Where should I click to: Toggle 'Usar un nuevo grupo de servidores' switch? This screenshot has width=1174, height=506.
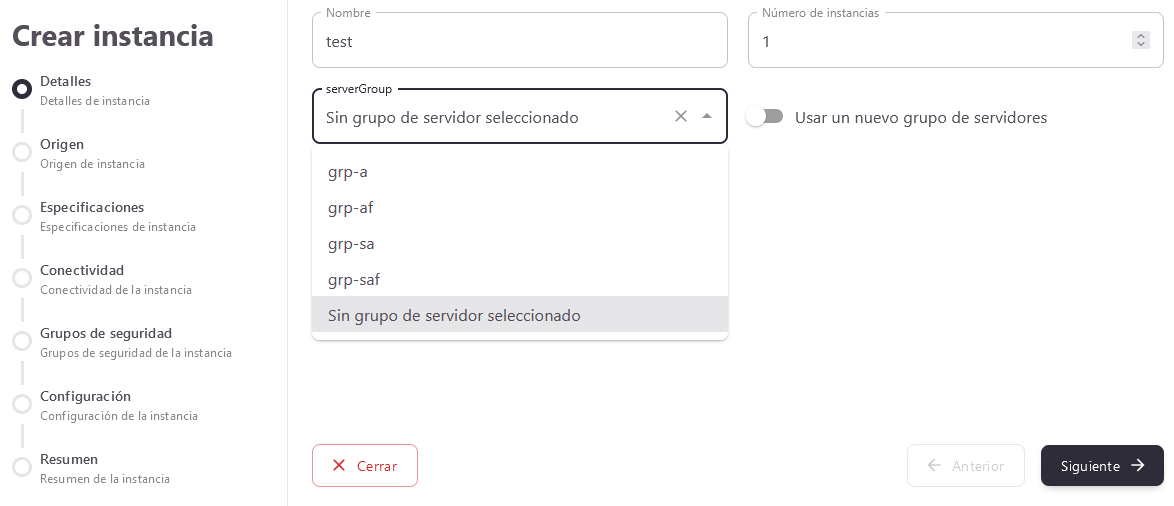(765, 117)
